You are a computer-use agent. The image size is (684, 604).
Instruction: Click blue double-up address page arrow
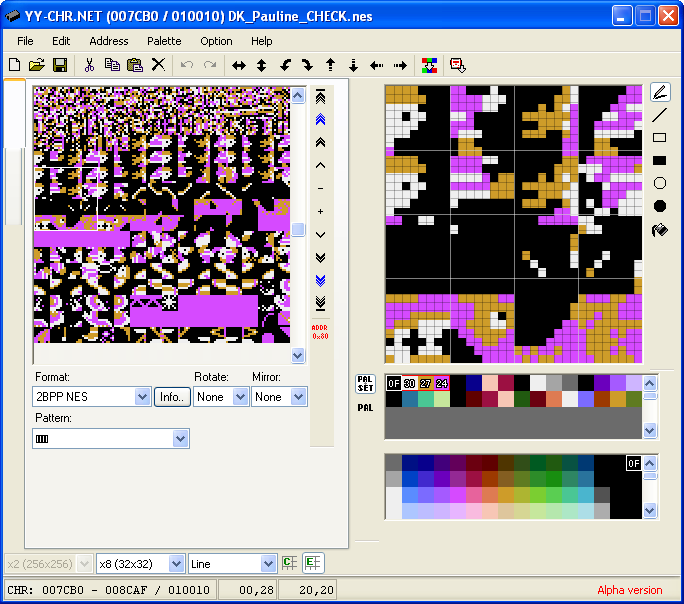(x=321, y=119)
